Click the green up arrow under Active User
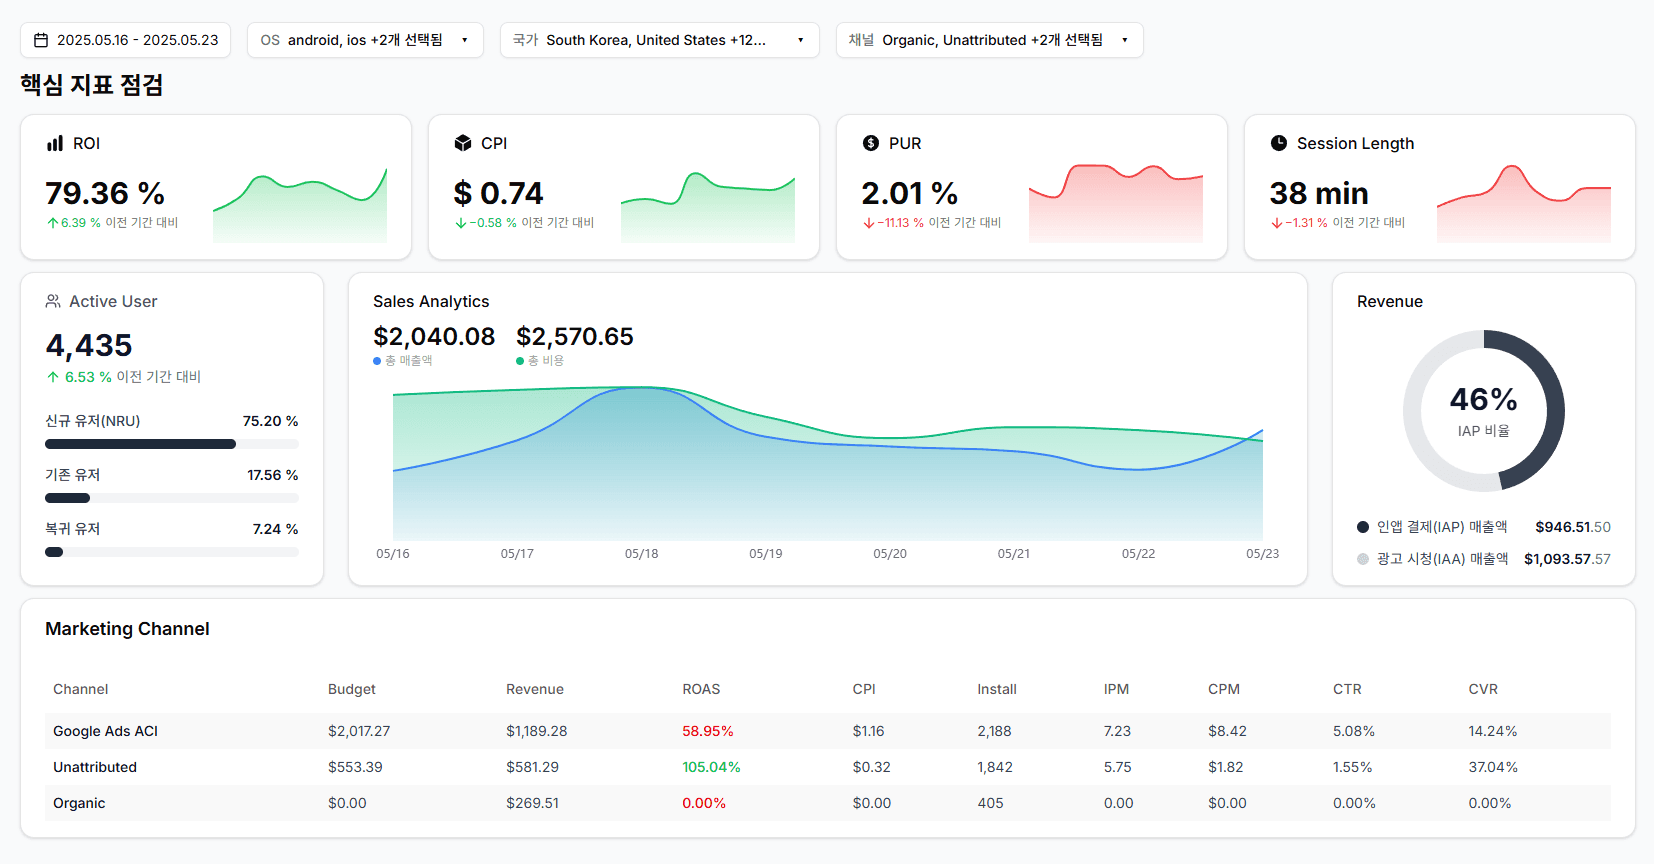 pyautogui.click(x=53, y=377)
